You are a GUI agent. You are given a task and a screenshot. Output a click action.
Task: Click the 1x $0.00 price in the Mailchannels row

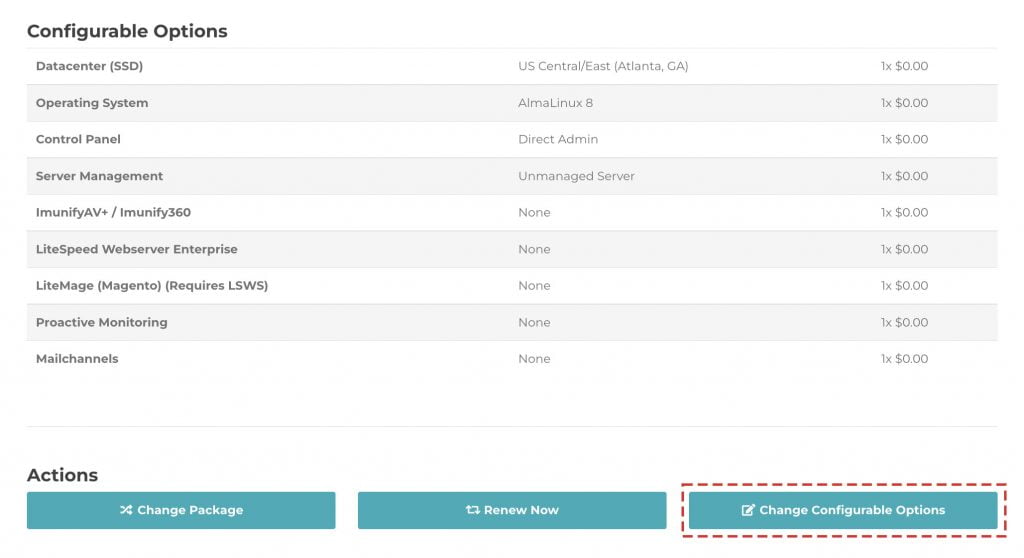(904, 359)
